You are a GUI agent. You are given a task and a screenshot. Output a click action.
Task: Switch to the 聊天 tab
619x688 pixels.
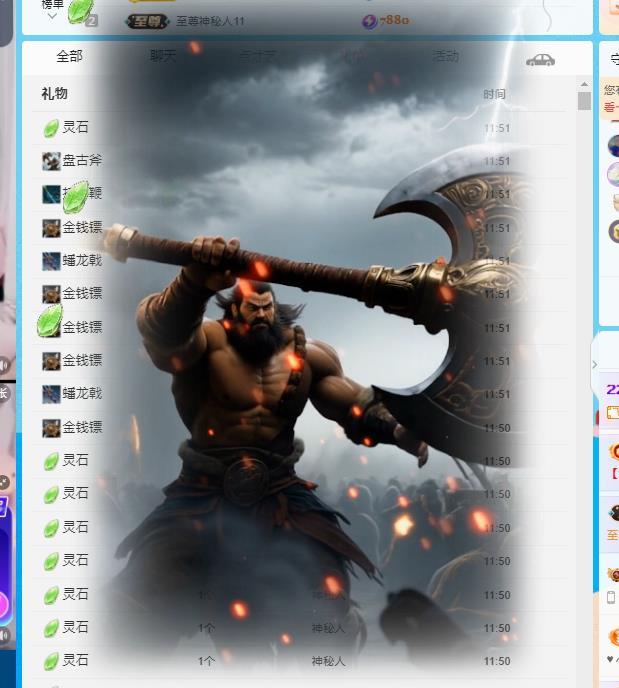point(163,57)
